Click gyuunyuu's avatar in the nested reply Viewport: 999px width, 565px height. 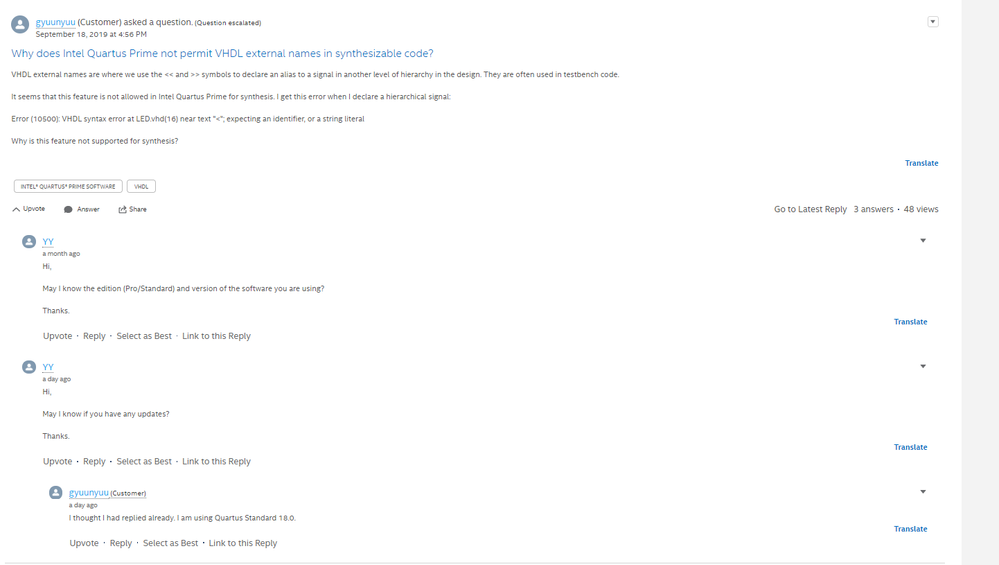point(56,492)
